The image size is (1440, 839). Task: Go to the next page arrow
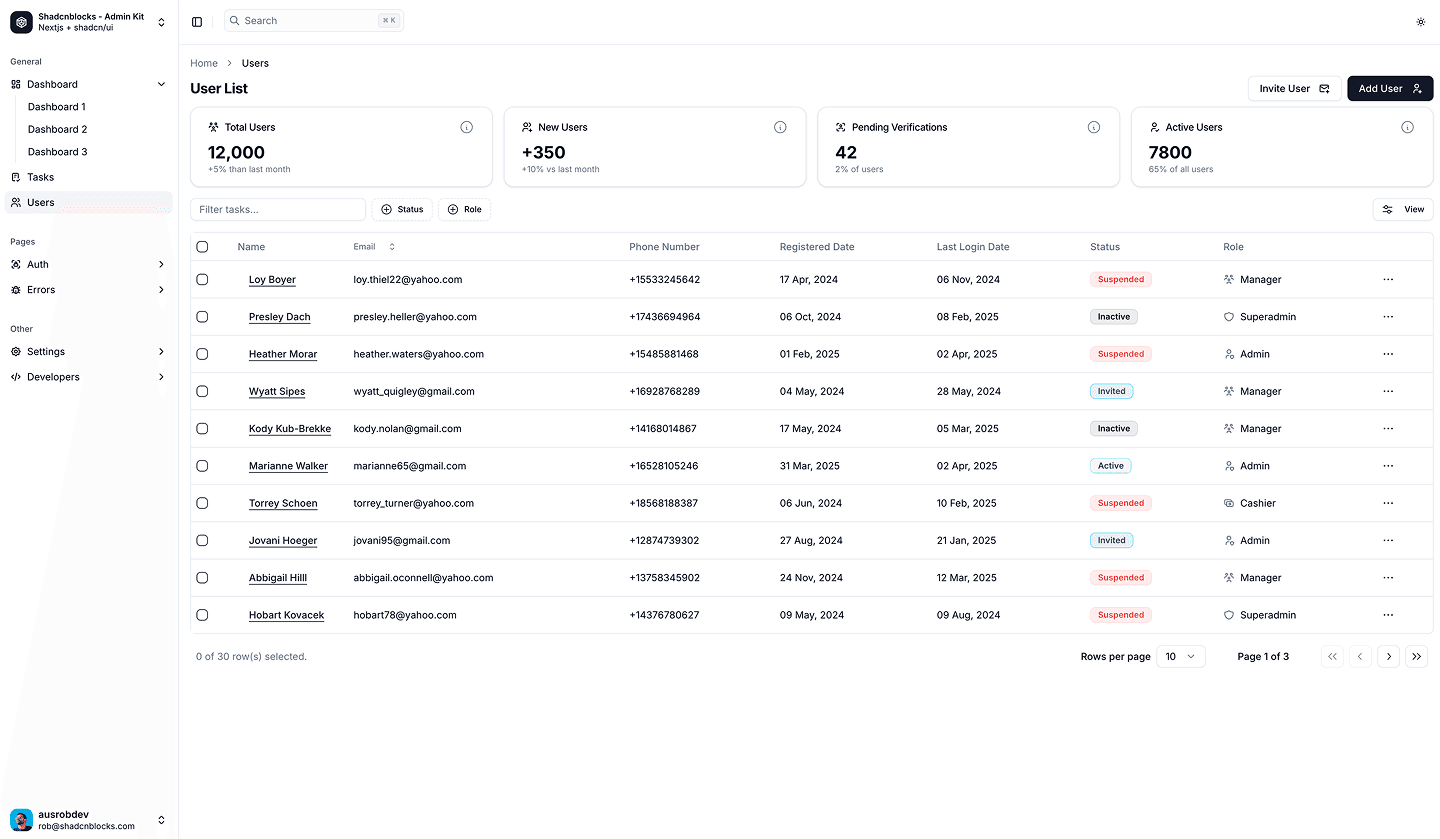click(x=1388, y=657)
